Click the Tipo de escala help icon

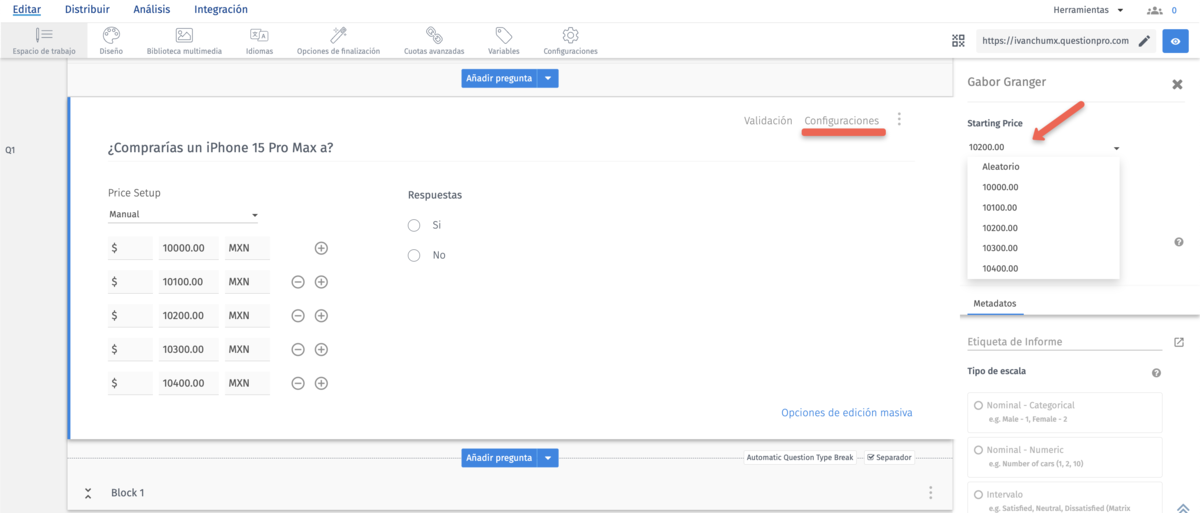point(1156,373)
